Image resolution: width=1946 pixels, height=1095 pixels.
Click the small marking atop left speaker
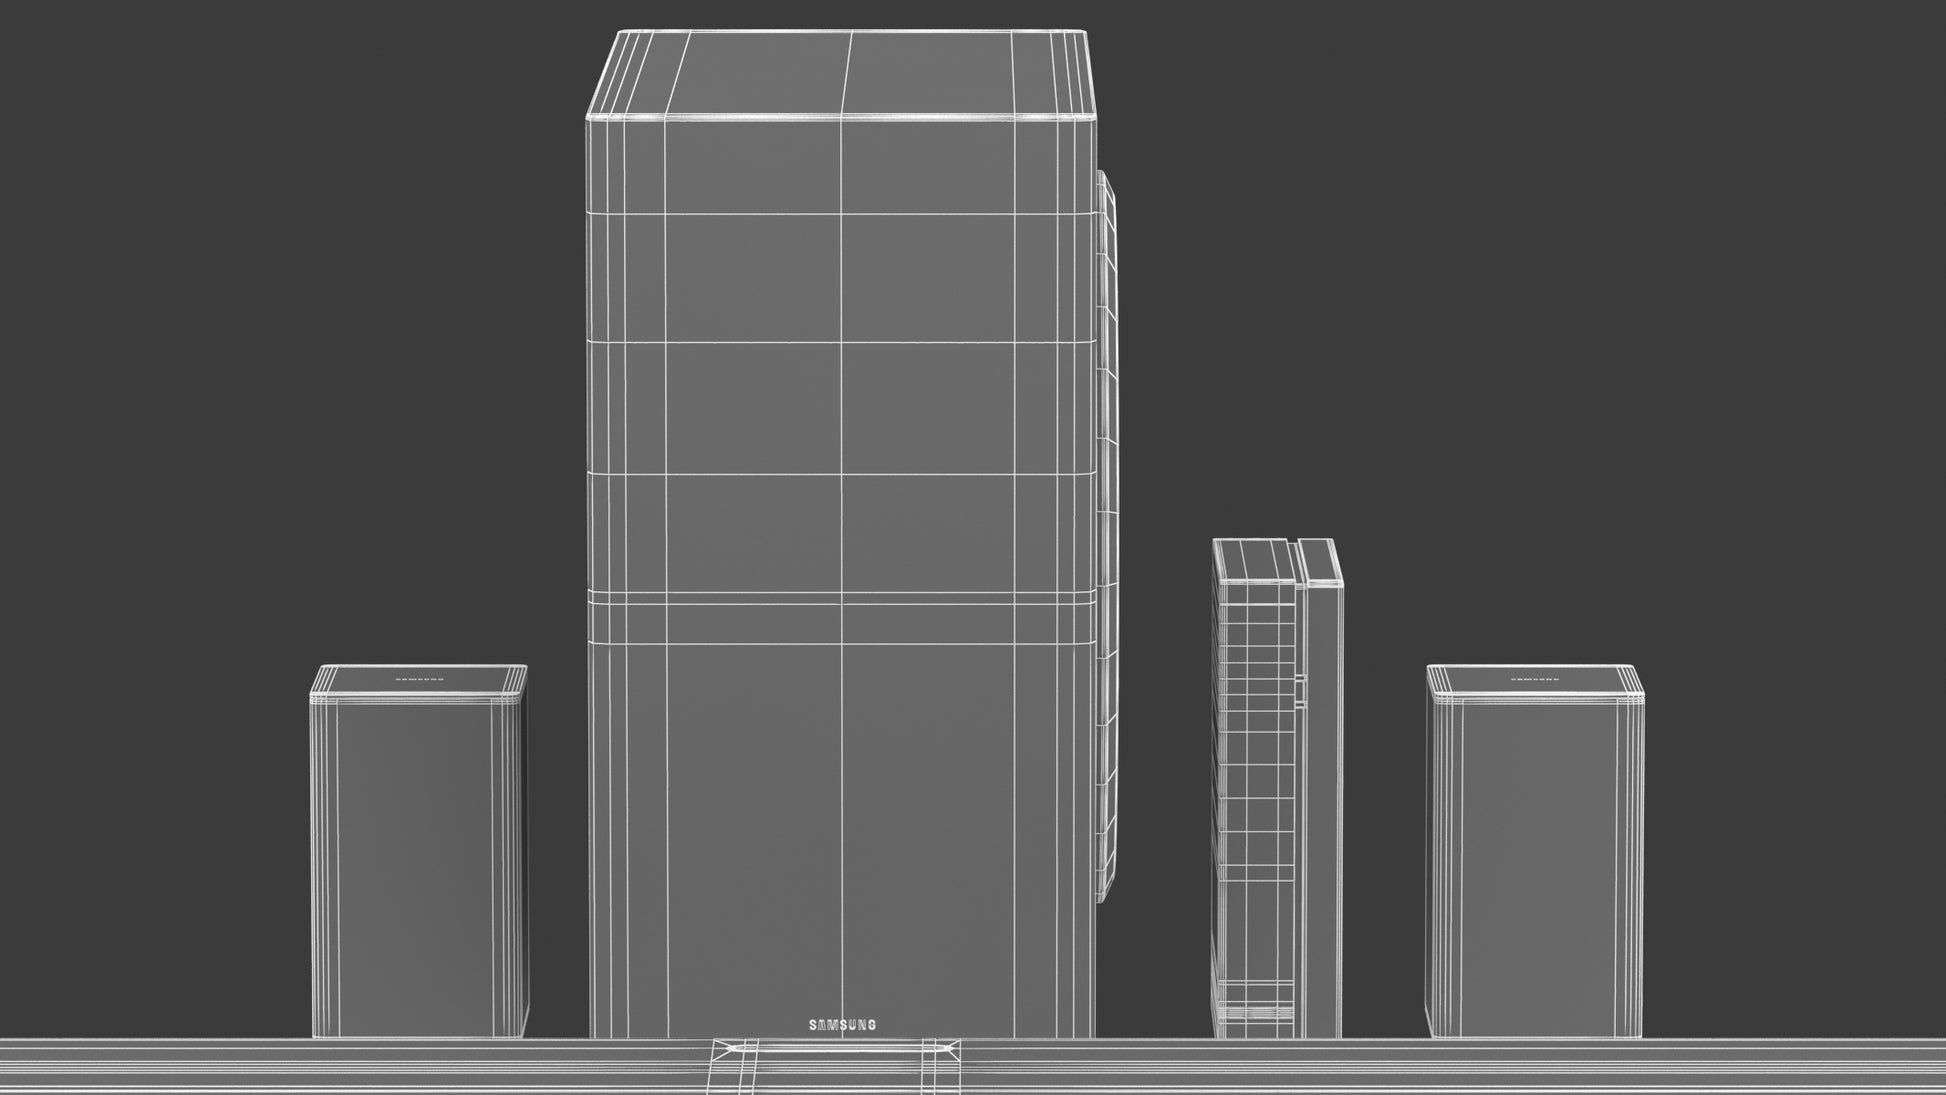point(419,679)
